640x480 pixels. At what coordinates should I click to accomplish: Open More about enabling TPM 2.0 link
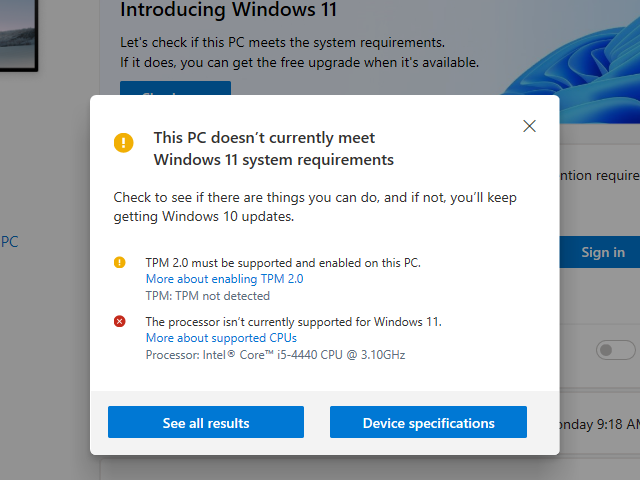224,279
